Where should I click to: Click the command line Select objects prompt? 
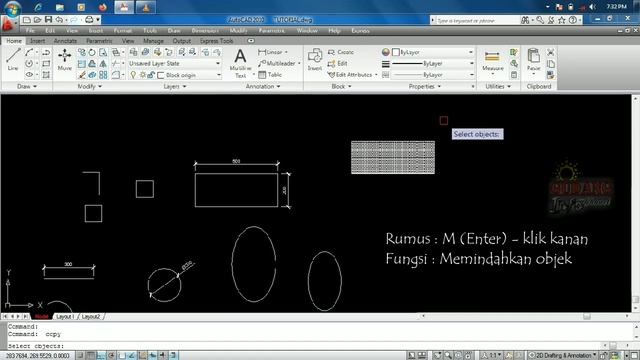point(36,346)
